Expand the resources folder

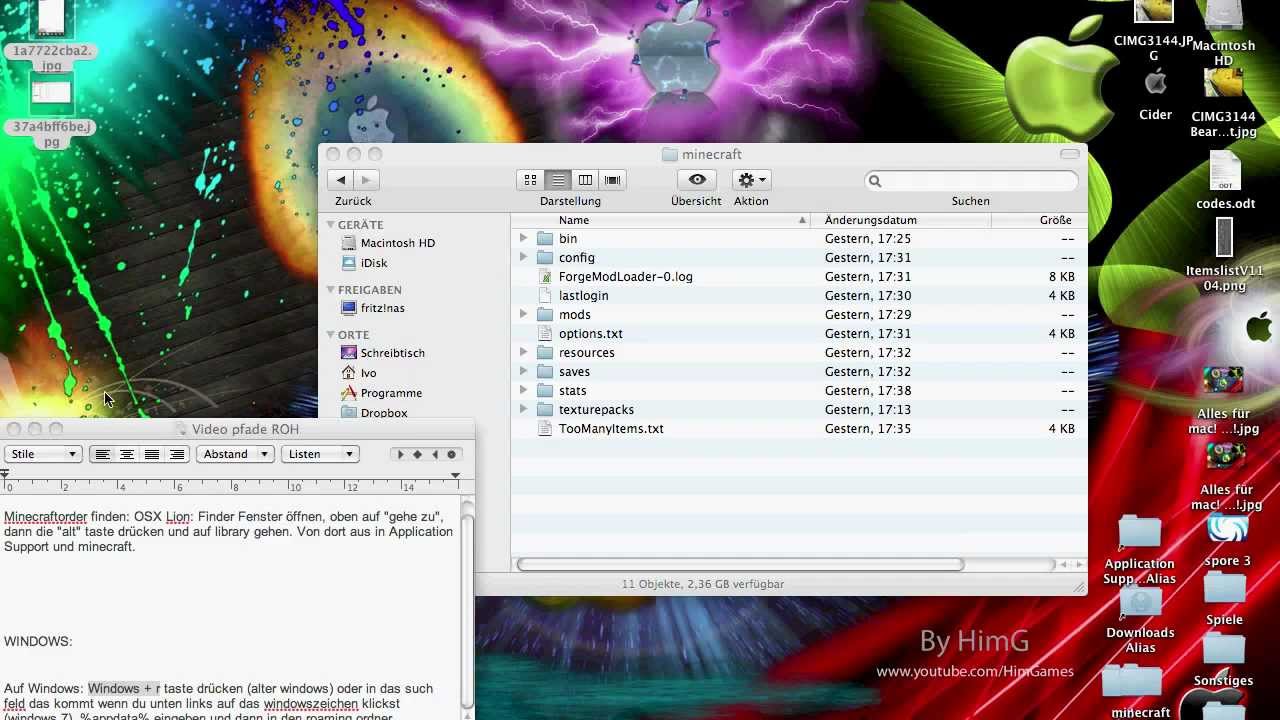(523, 352)
